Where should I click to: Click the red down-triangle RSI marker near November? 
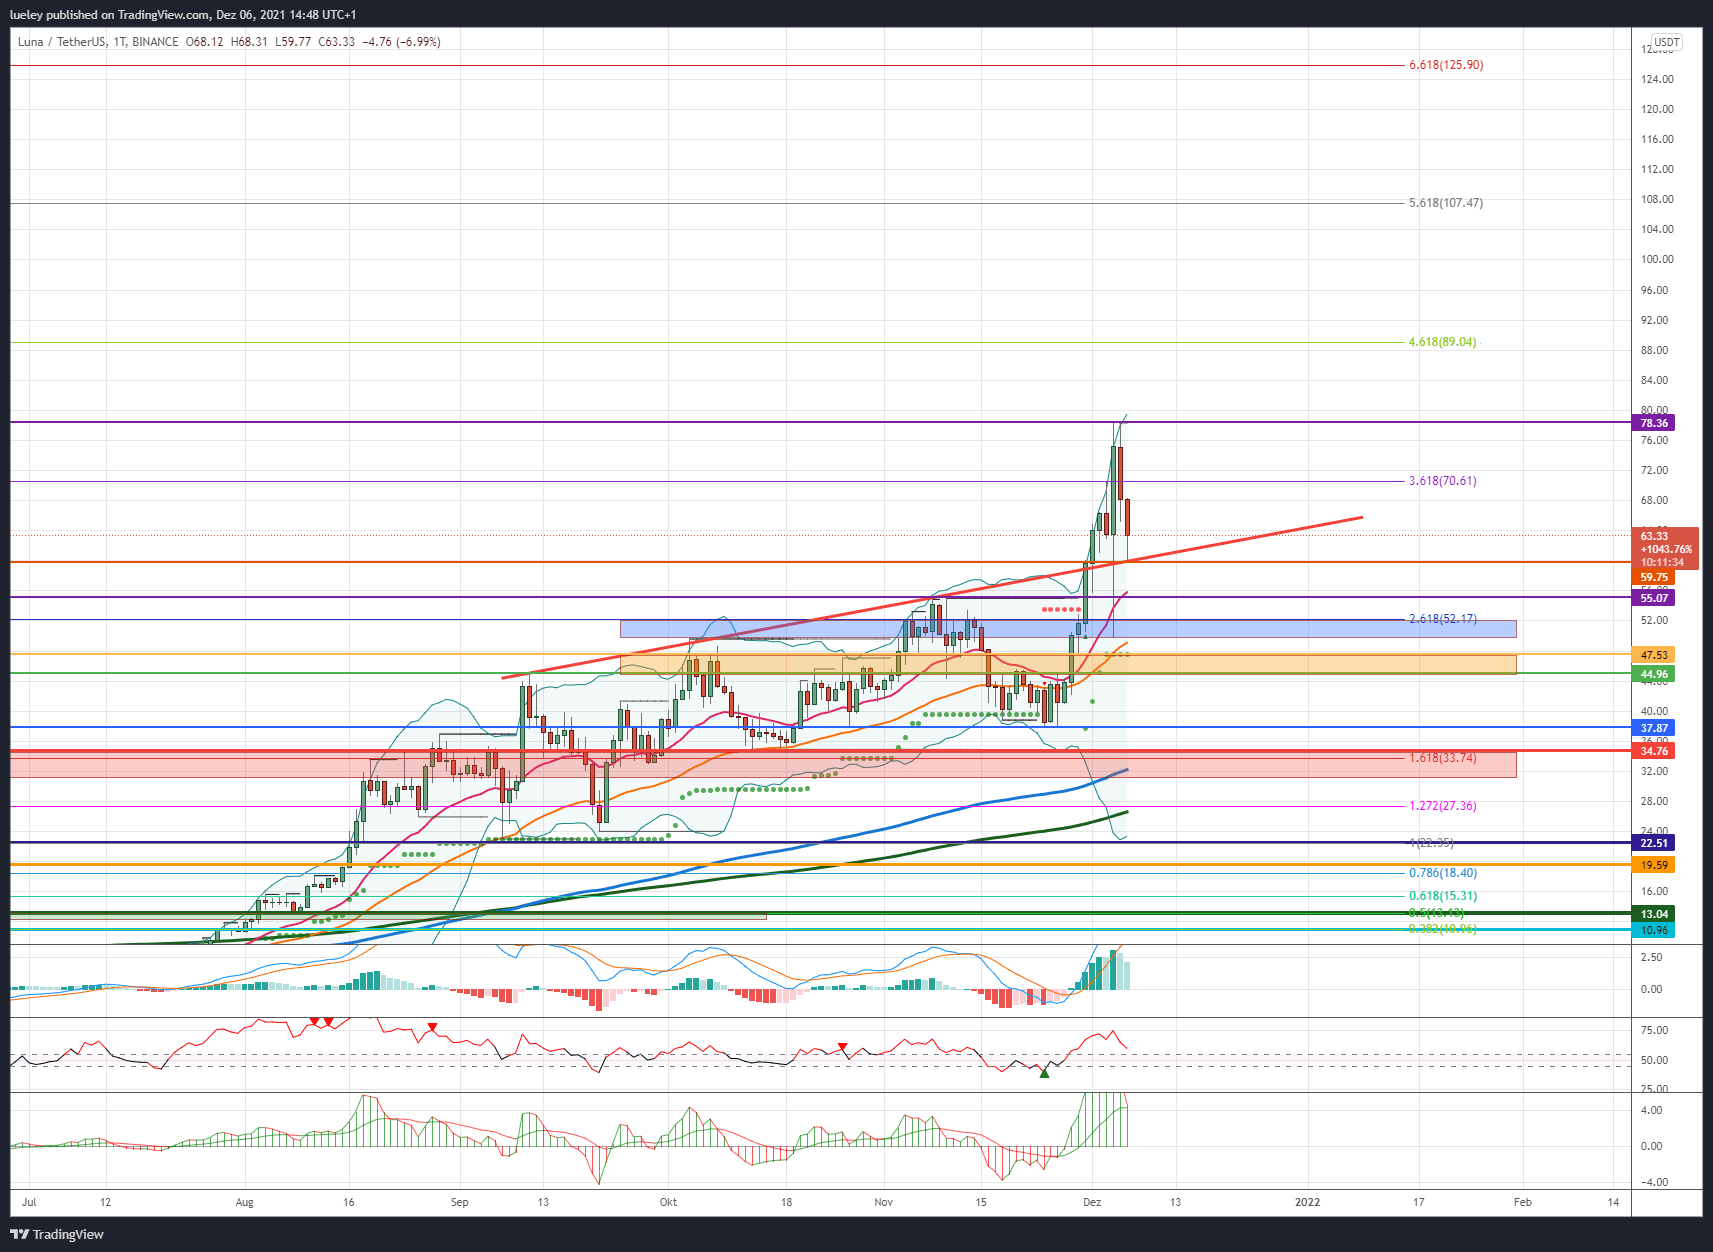tap(843, 1047)
